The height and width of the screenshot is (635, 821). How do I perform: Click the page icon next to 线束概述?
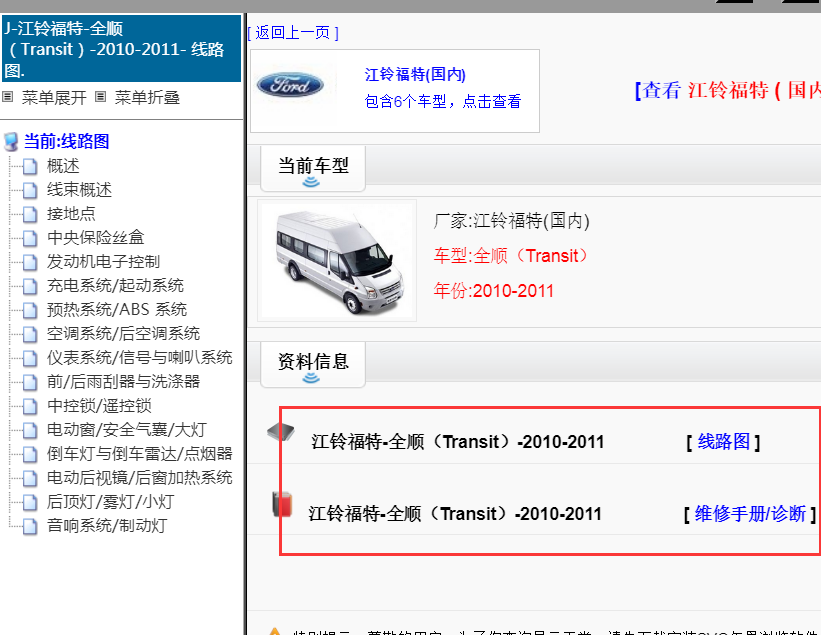point(30,191)
